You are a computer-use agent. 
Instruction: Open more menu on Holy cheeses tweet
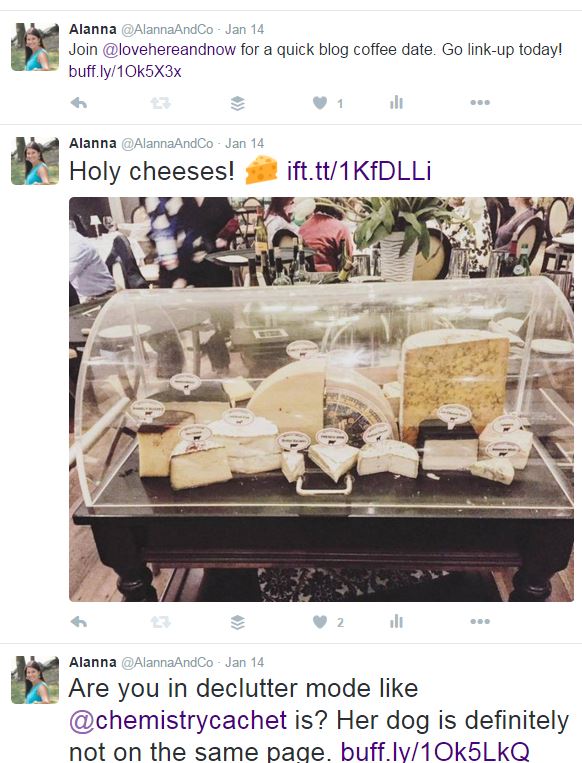coord(480,621)
